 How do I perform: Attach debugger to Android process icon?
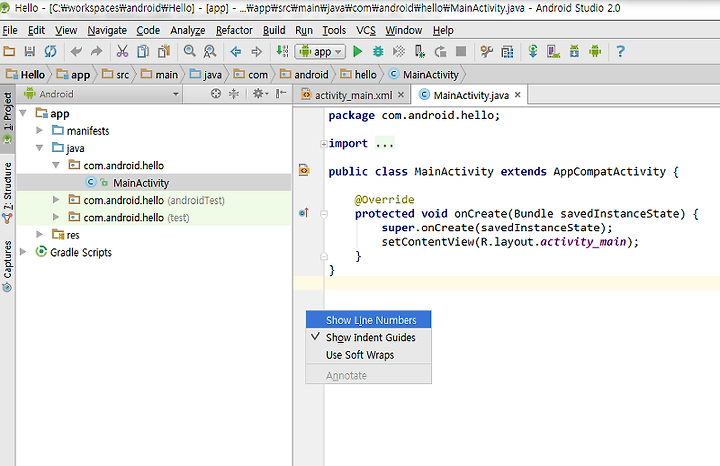(x=419, y=51)
